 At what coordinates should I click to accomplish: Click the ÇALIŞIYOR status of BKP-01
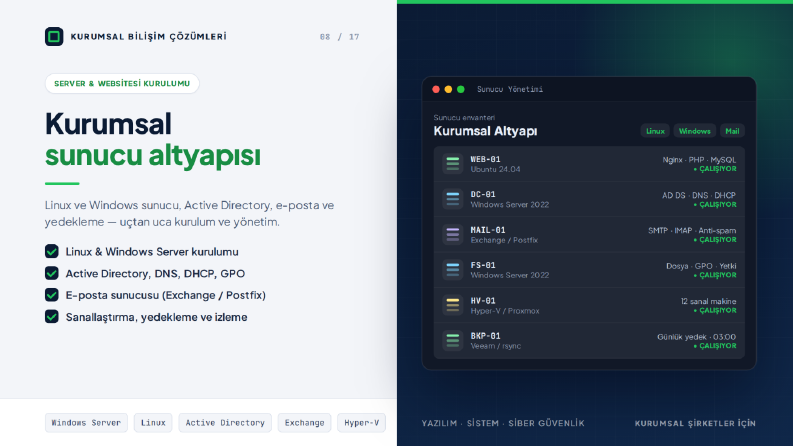tap(715, 346)
